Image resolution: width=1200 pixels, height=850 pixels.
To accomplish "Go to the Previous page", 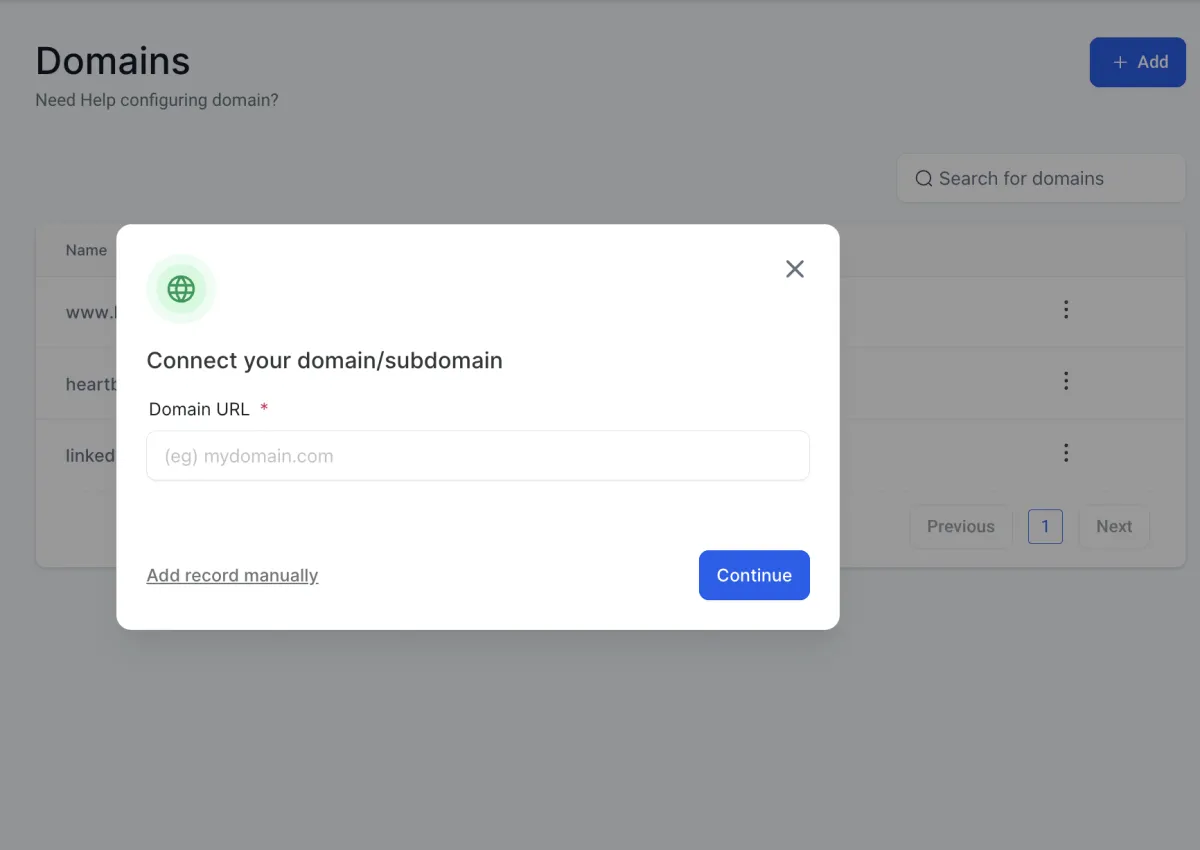I will coord(961,527).
